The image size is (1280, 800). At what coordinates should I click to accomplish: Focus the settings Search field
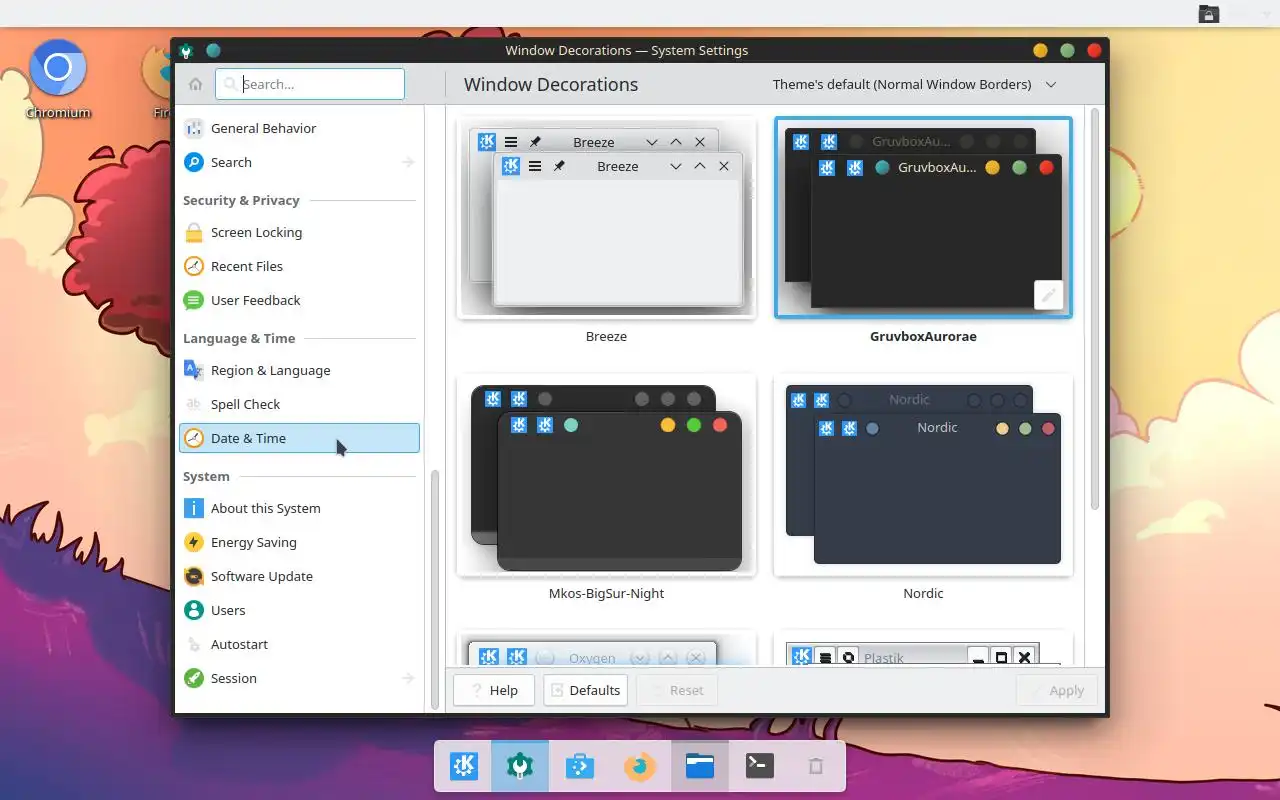[310, 84]
